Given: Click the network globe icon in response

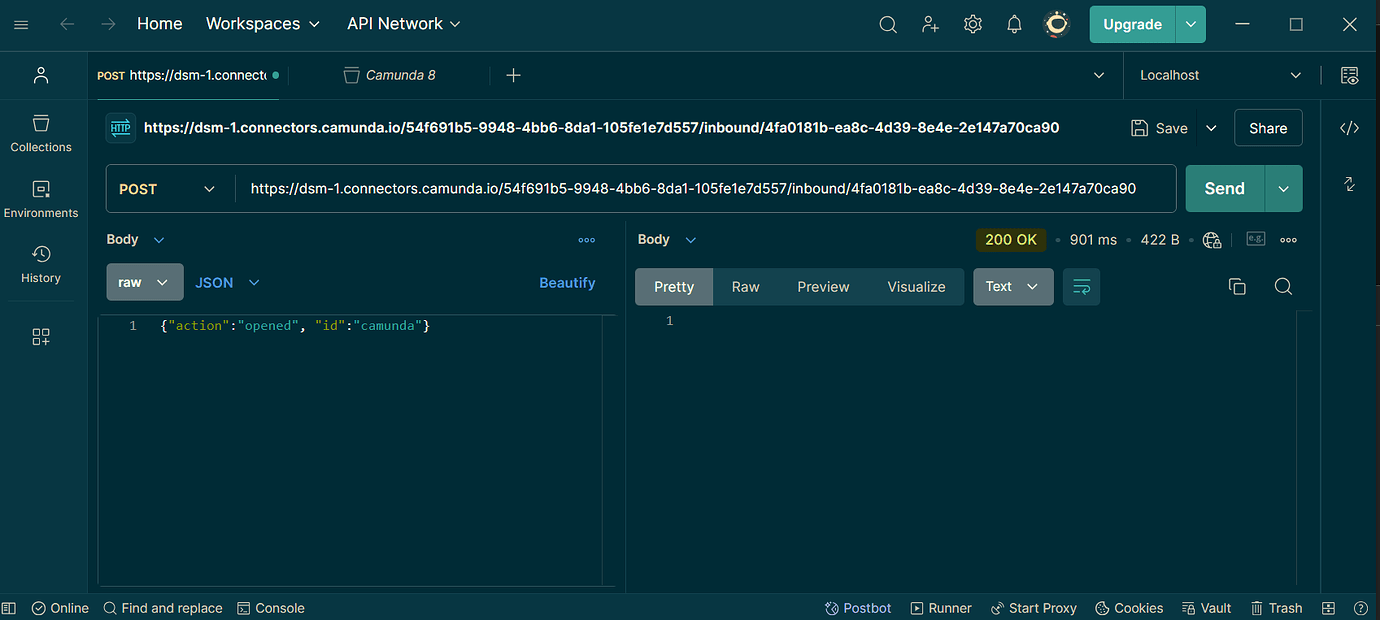Looking at the screenshot, I should coord(1212,240).
